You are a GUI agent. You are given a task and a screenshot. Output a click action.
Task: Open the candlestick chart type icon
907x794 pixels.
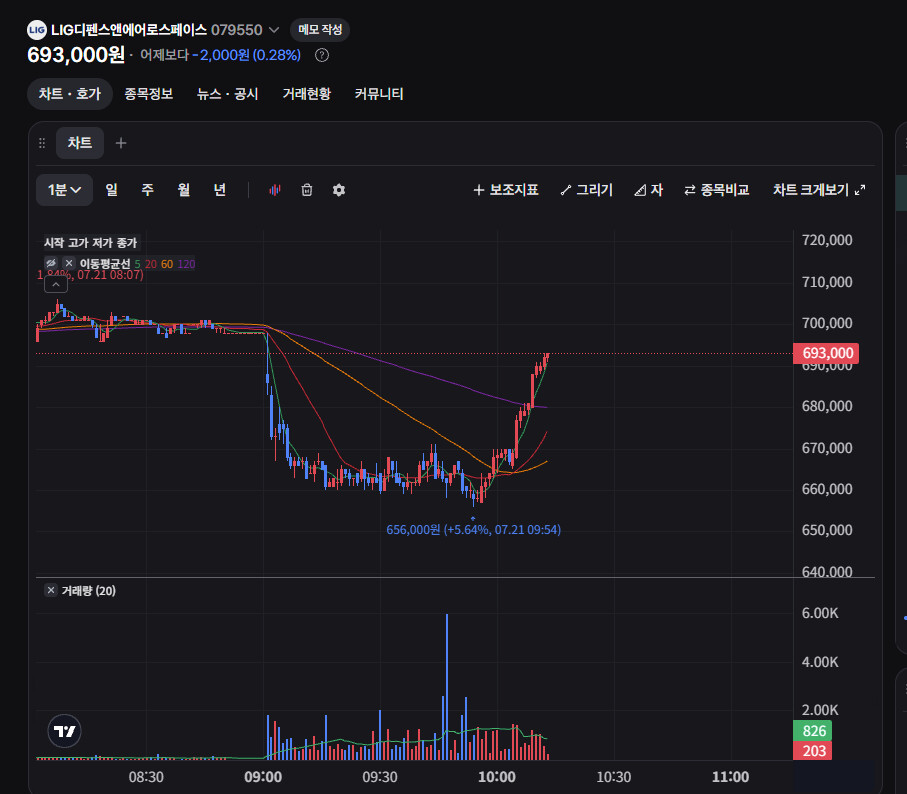pyautogui.click(x=275, y=190)
